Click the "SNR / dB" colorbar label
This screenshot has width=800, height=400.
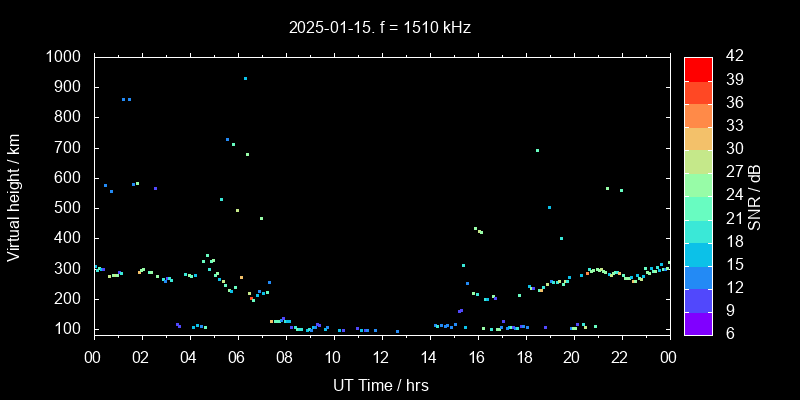[755, 194]
